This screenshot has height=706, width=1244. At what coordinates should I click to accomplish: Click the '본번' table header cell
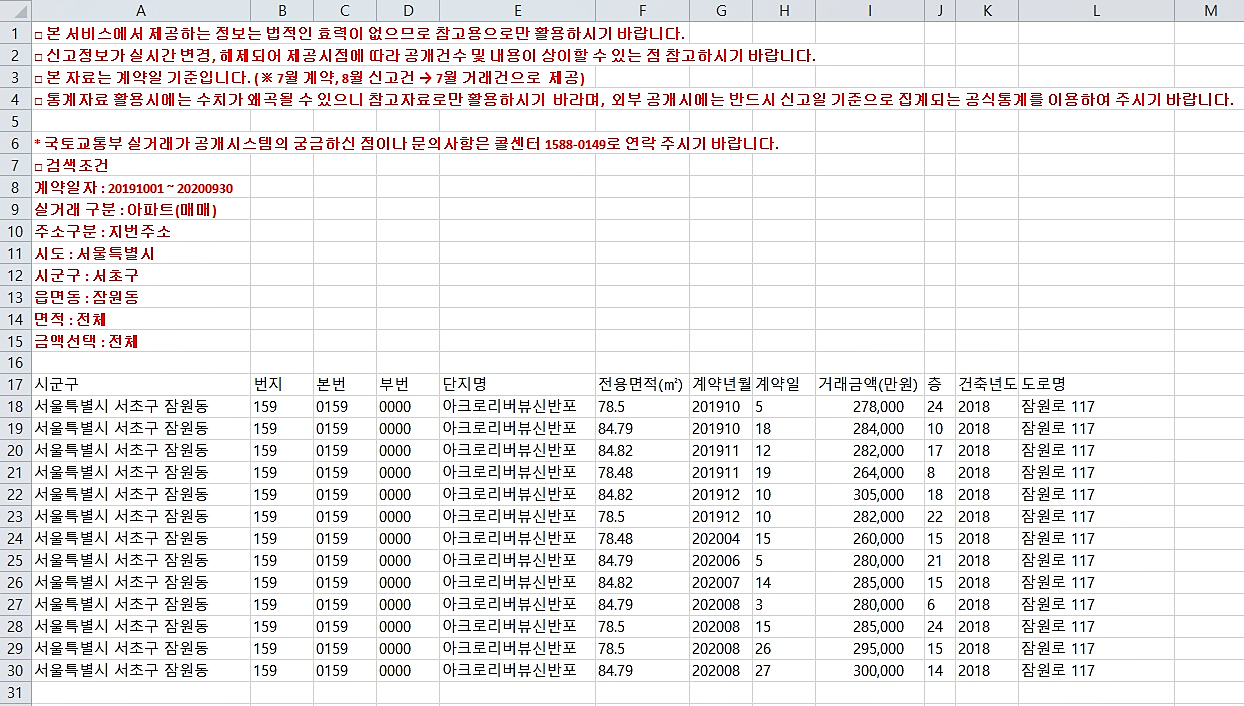[345, 384]
